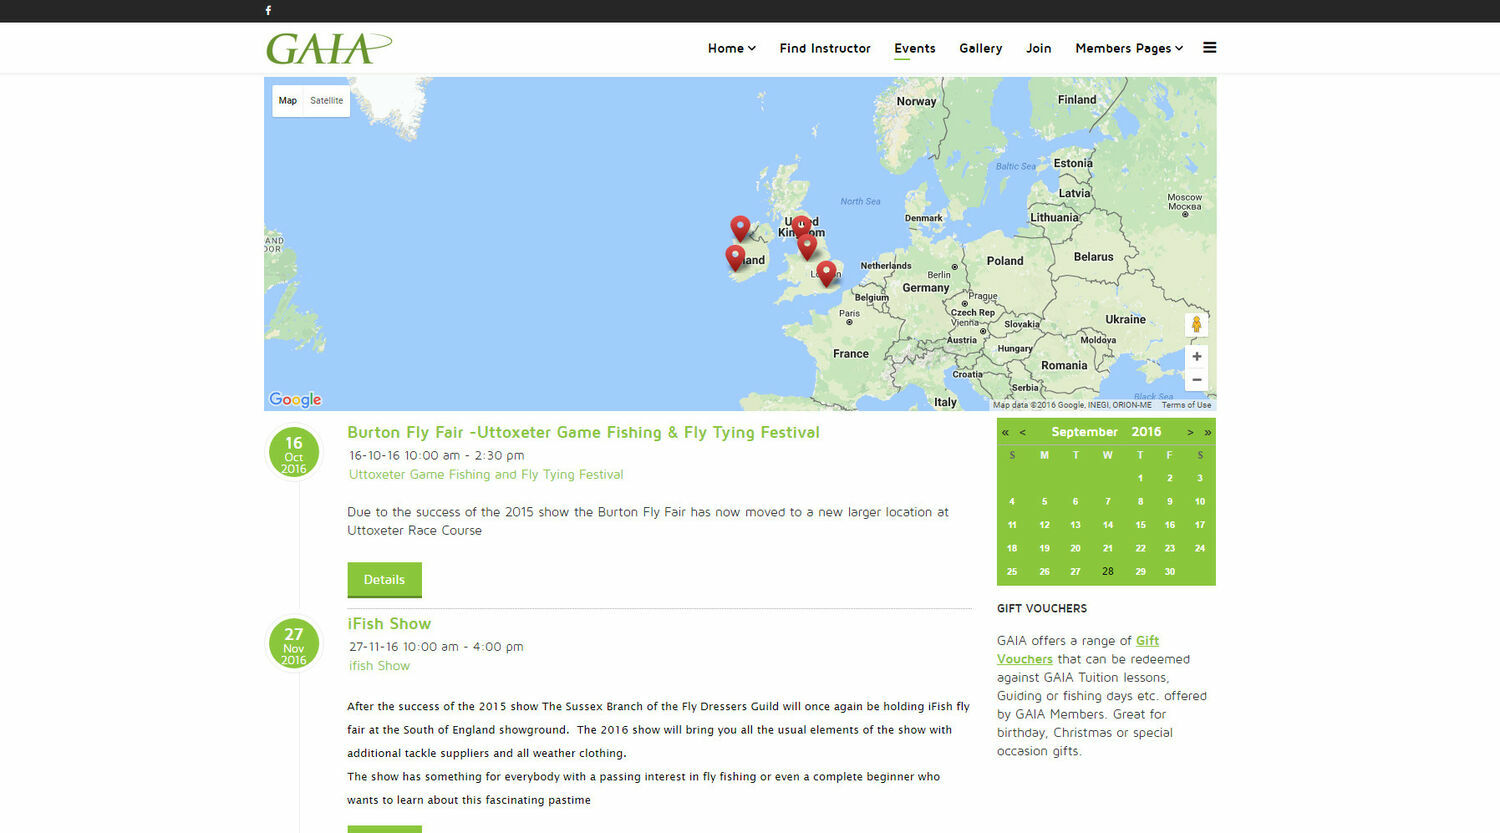
Task: Open the ifish Show location link
Action: click(379, 666)
